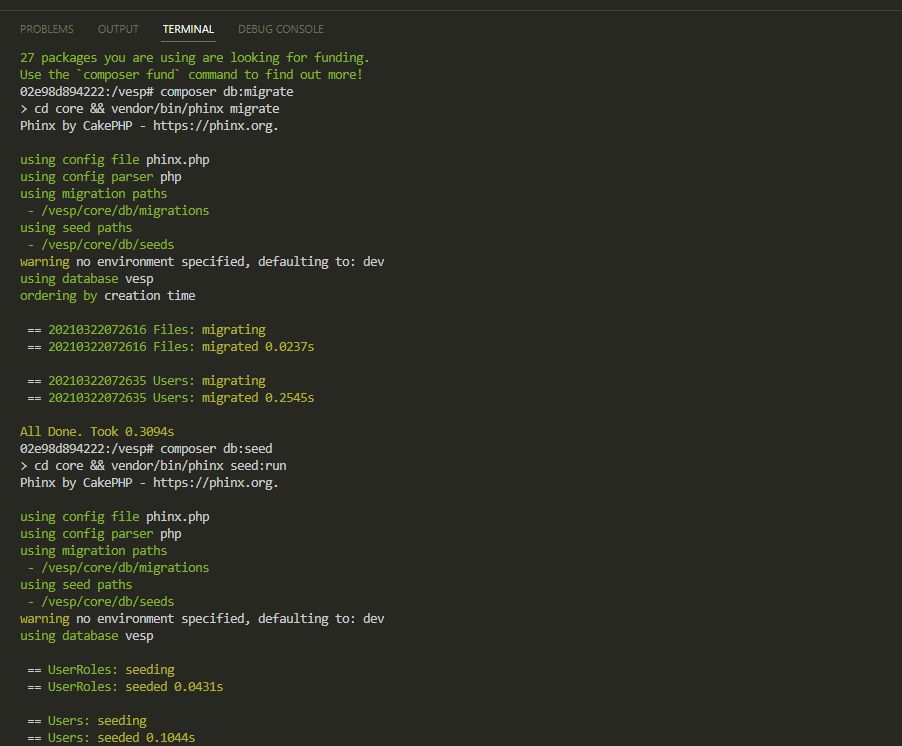The width and height of the screenshot is (902, 746).
Task: Open the DEBUG CONSOLE tab
Action: (281, 29)
